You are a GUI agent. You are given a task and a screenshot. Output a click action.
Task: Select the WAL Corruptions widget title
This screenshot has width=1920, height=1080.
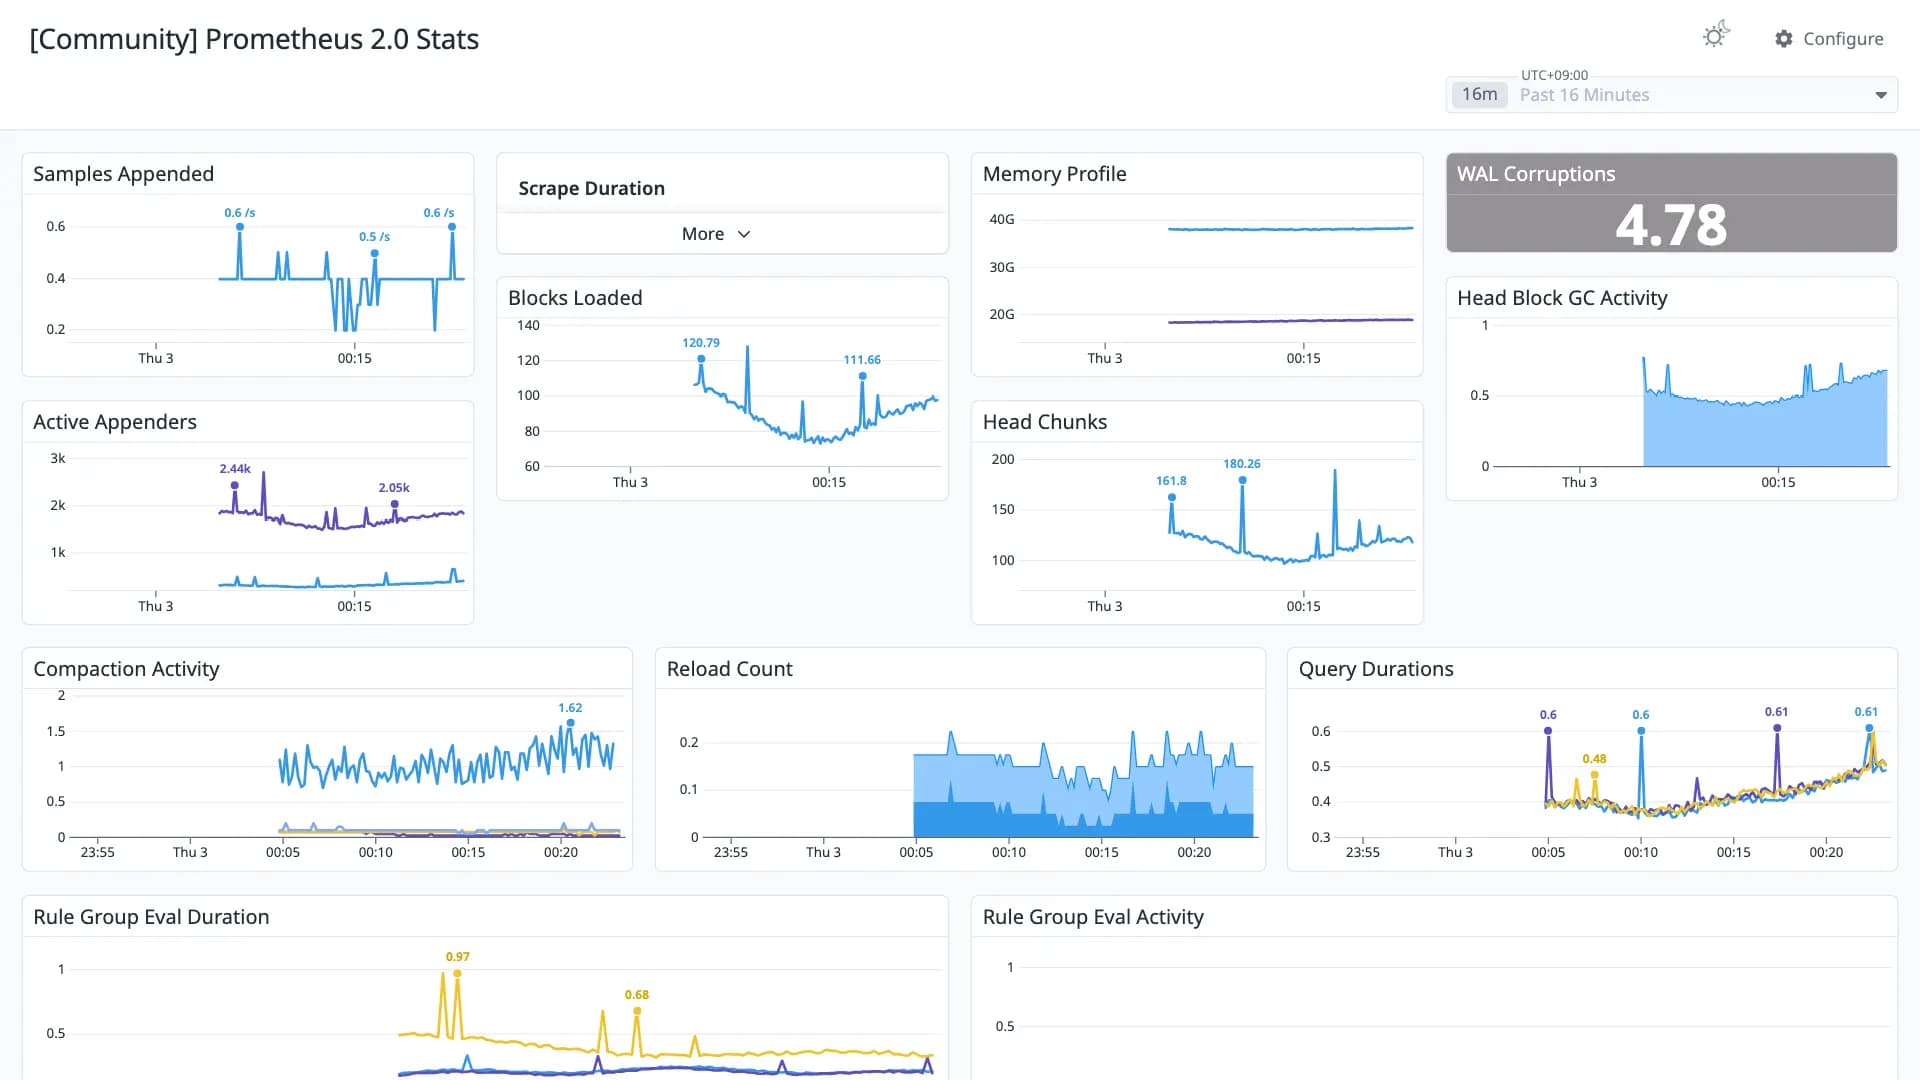pyautogui.click(x=1536, y=174)
